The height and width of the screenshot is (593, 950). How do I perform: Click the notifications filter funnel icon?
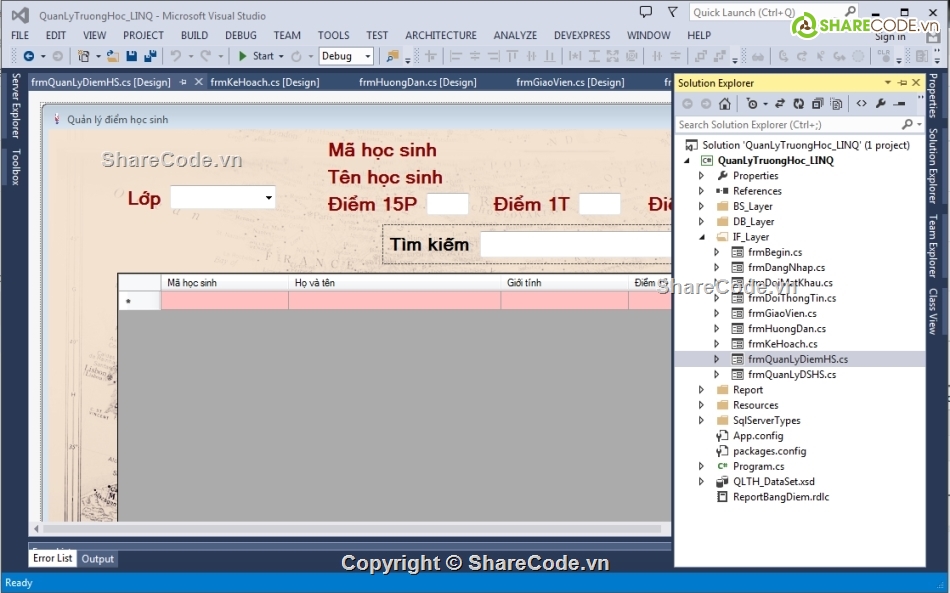point(673,12)
